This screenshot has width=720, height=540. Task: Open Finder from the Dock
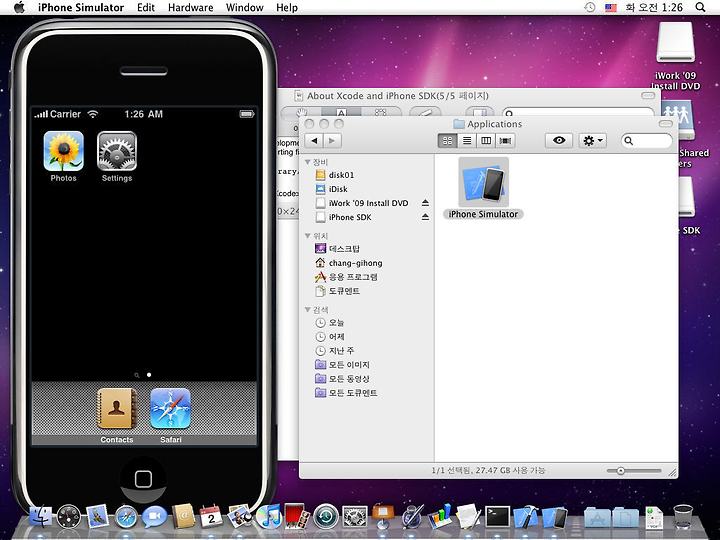pyautogui.click(x=41, y=516)
